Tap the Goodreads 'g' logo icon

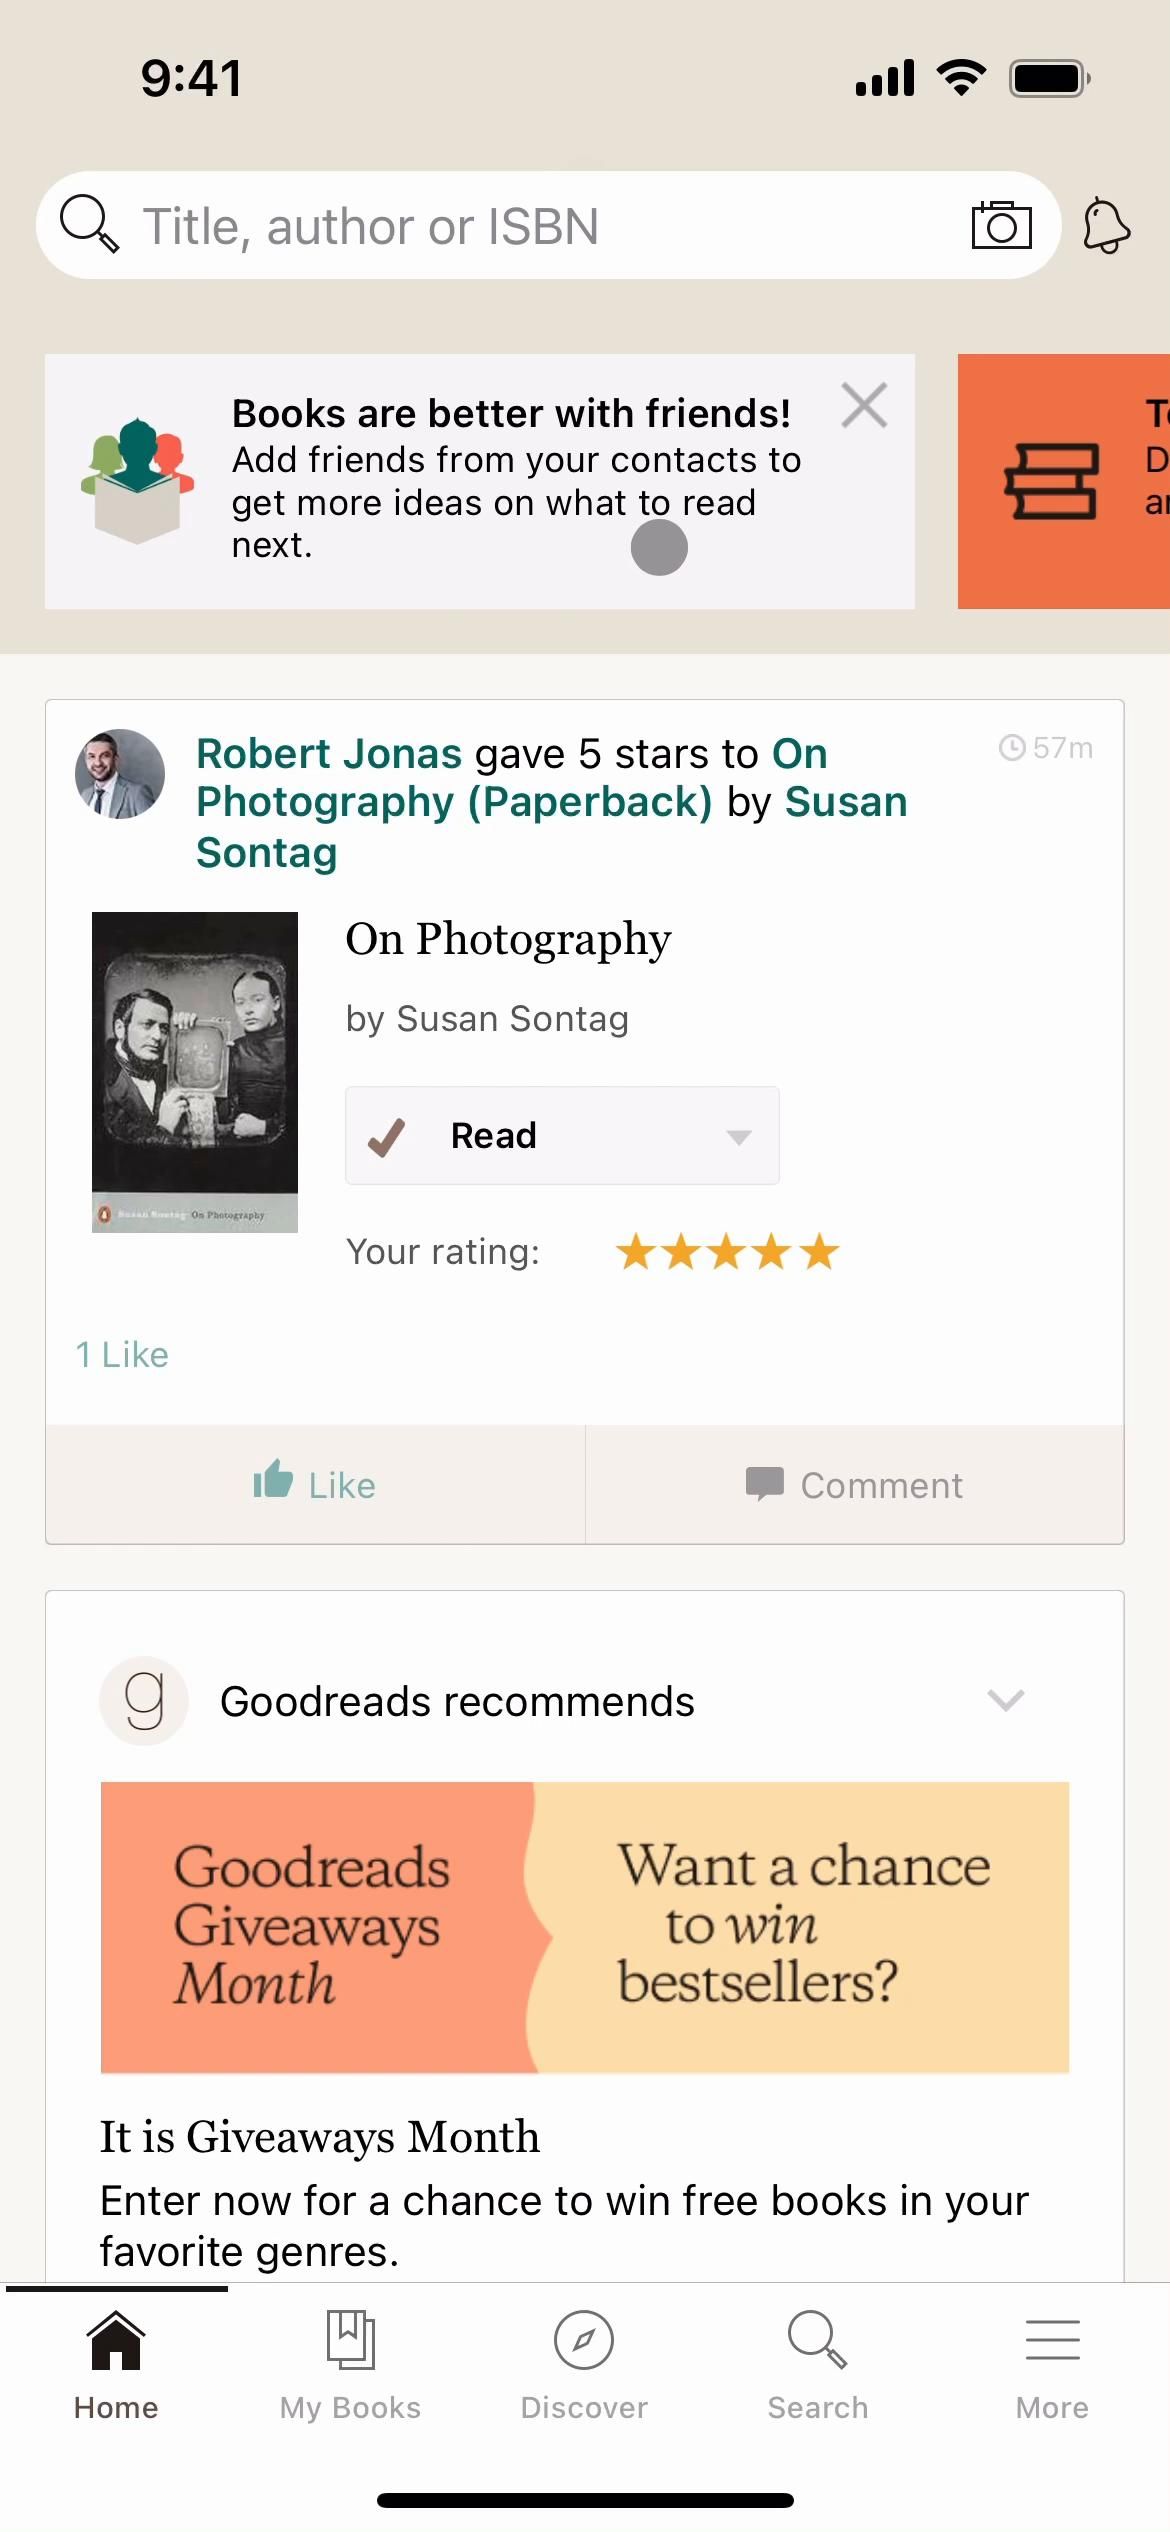[144, 1701]
